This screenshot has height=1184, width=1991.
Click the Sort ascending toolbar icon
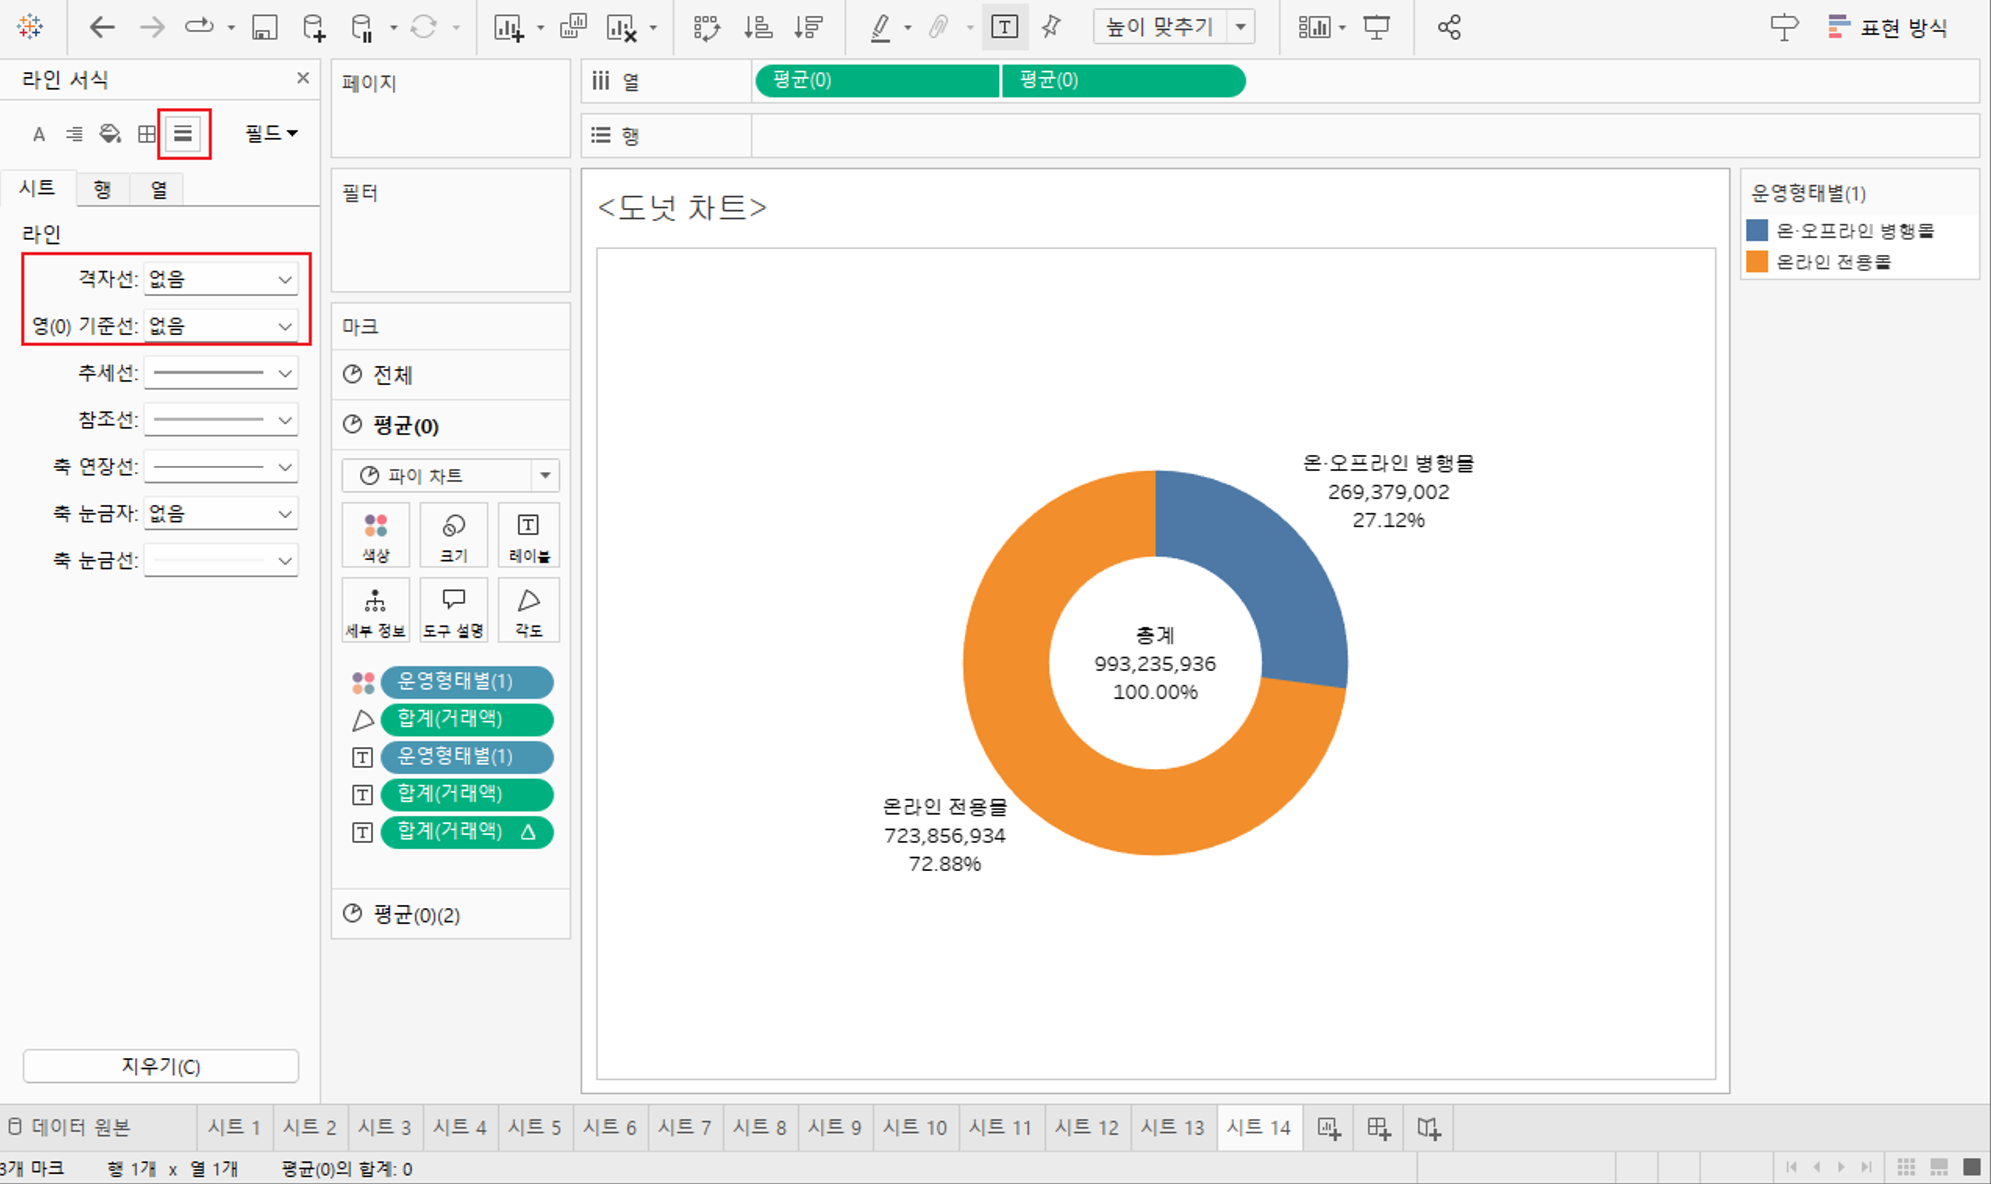(758, 27)
